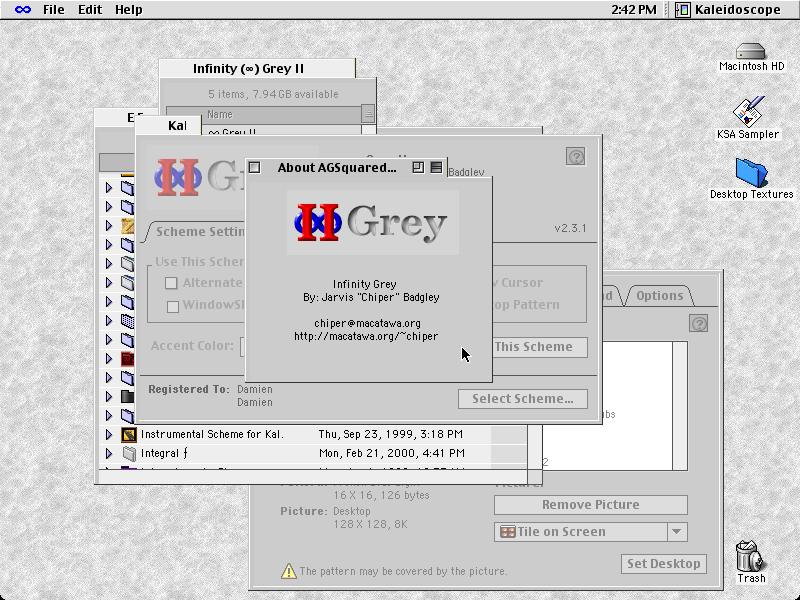
Task: Select the dotted grid folder icon in list
Action: coord(128,320)
